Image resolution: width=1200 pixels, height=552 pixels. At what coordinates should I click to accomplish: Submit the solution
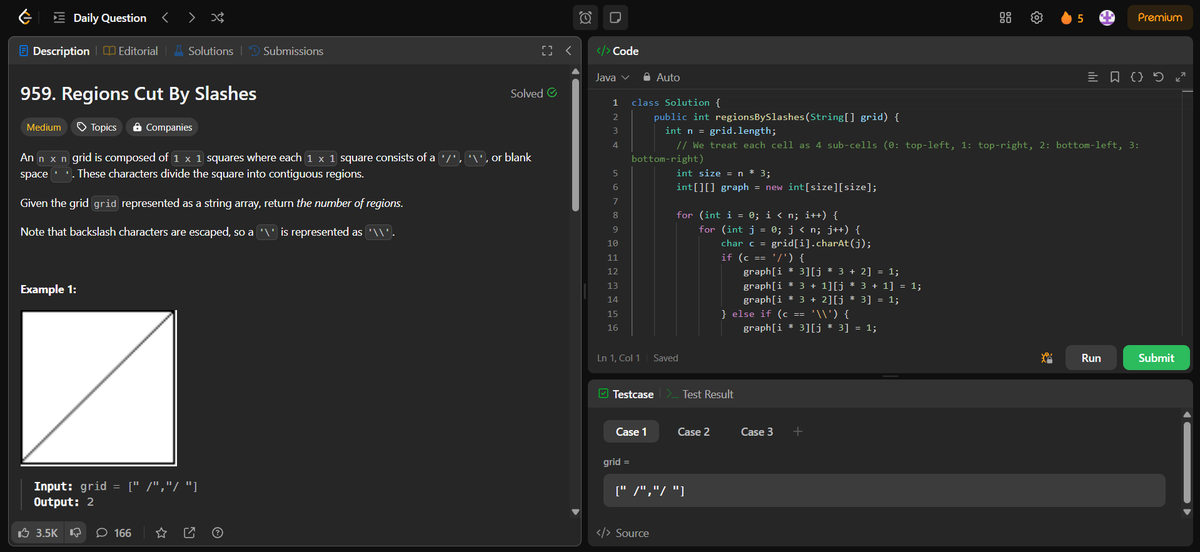pyautogui.click(x=1156, y=358)
